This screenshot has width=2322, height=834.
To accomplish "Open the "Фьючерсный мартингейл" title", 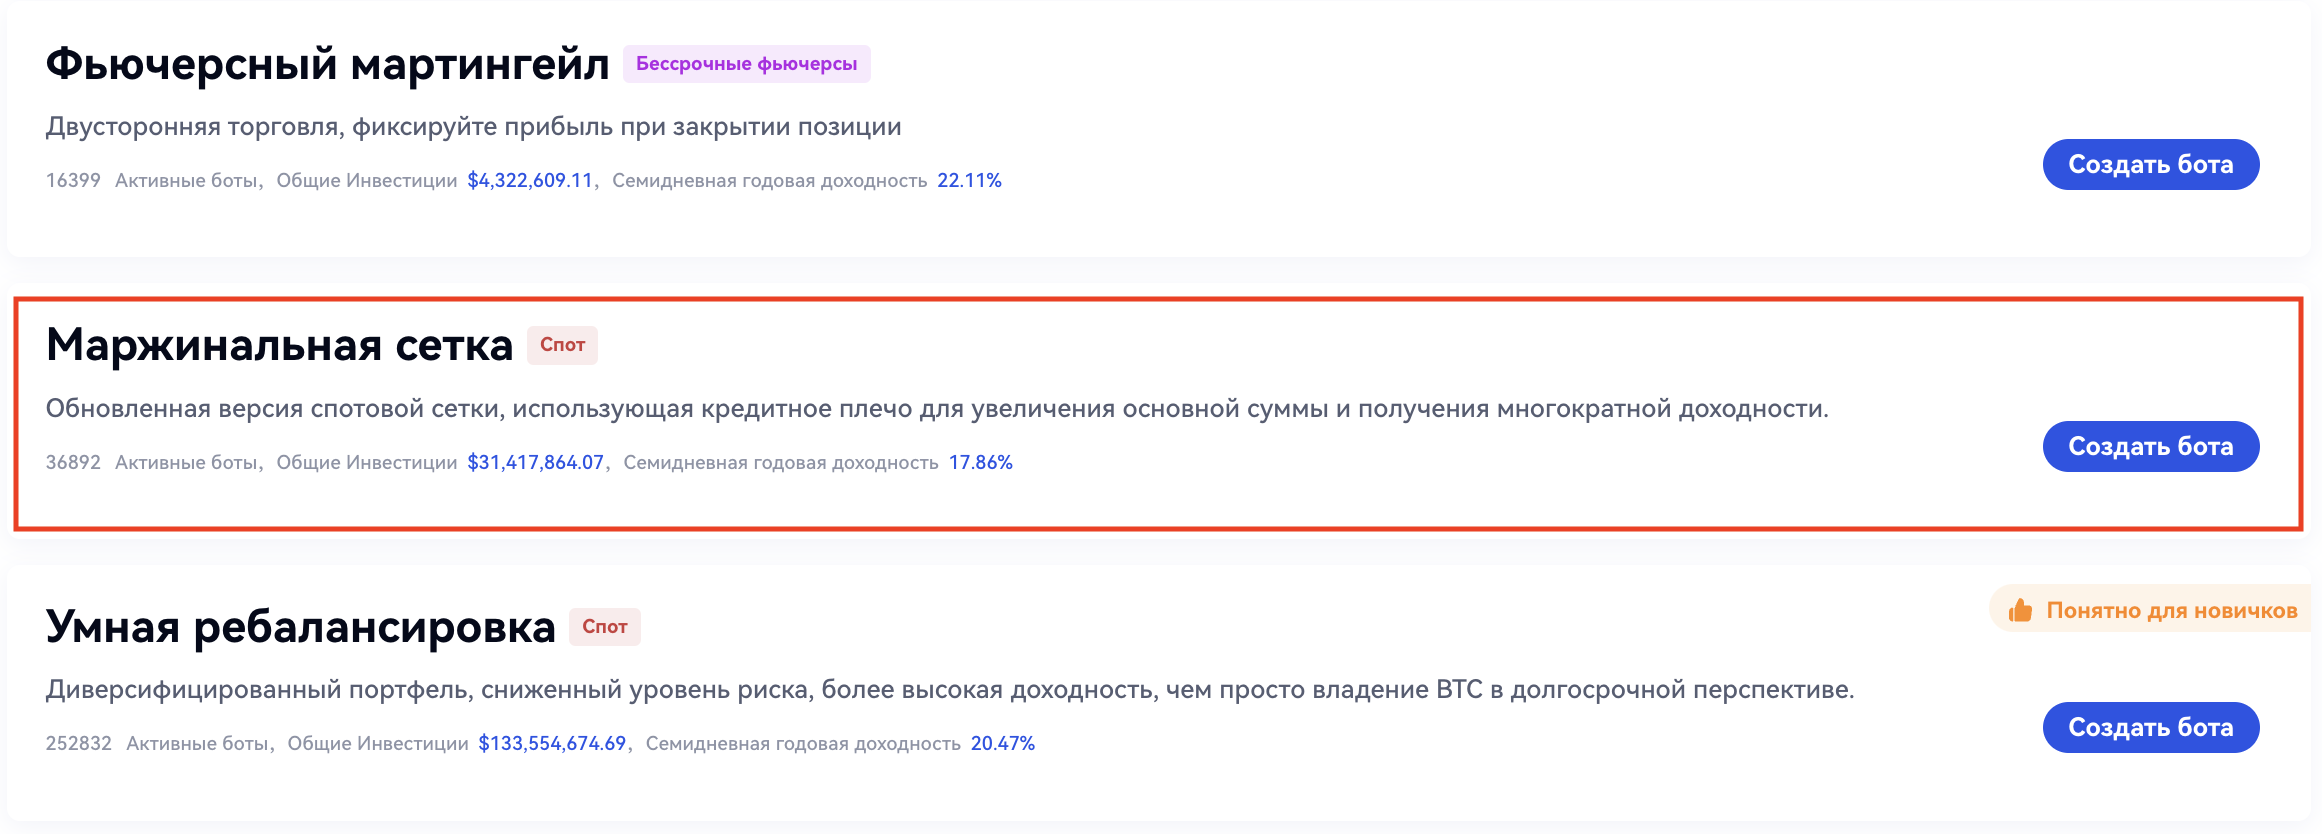I will pyautogui.click(x=327, y=64).
